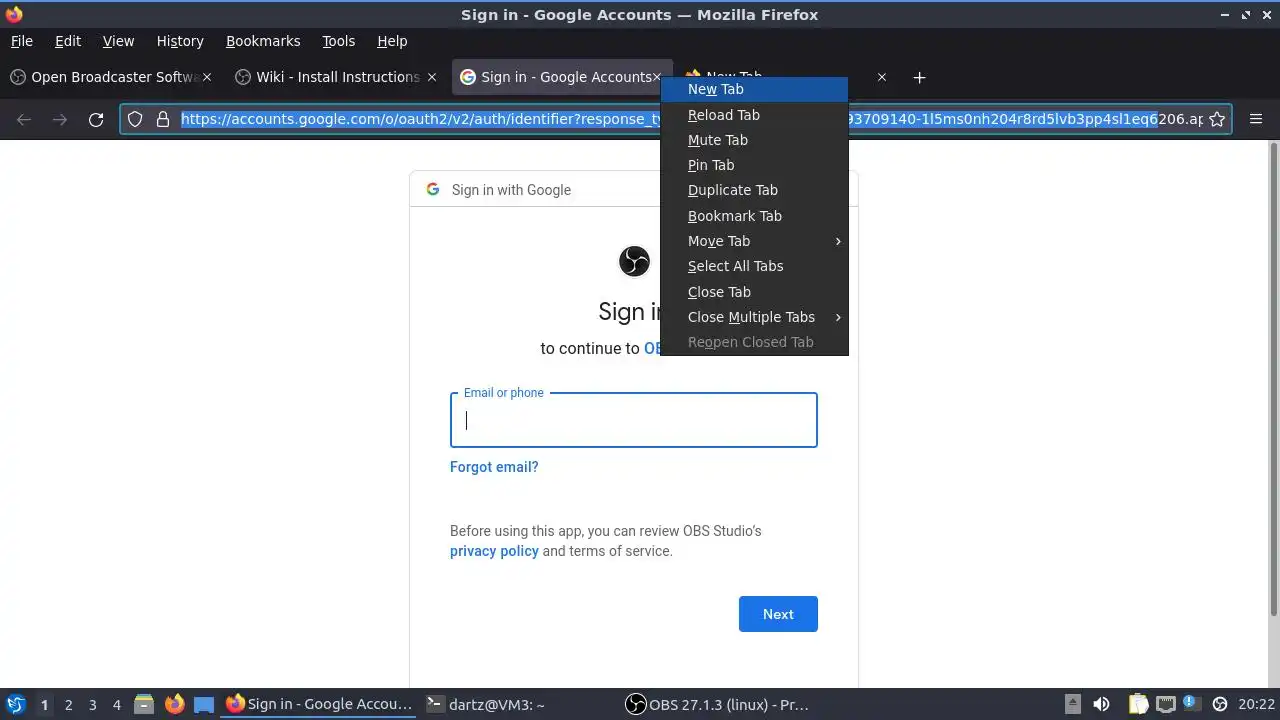Image resolution: width=1280 pixels, height=720 pixels.
Task: Click the Sign in Firefox taskbar window
Action: click(x=319, y=704)
